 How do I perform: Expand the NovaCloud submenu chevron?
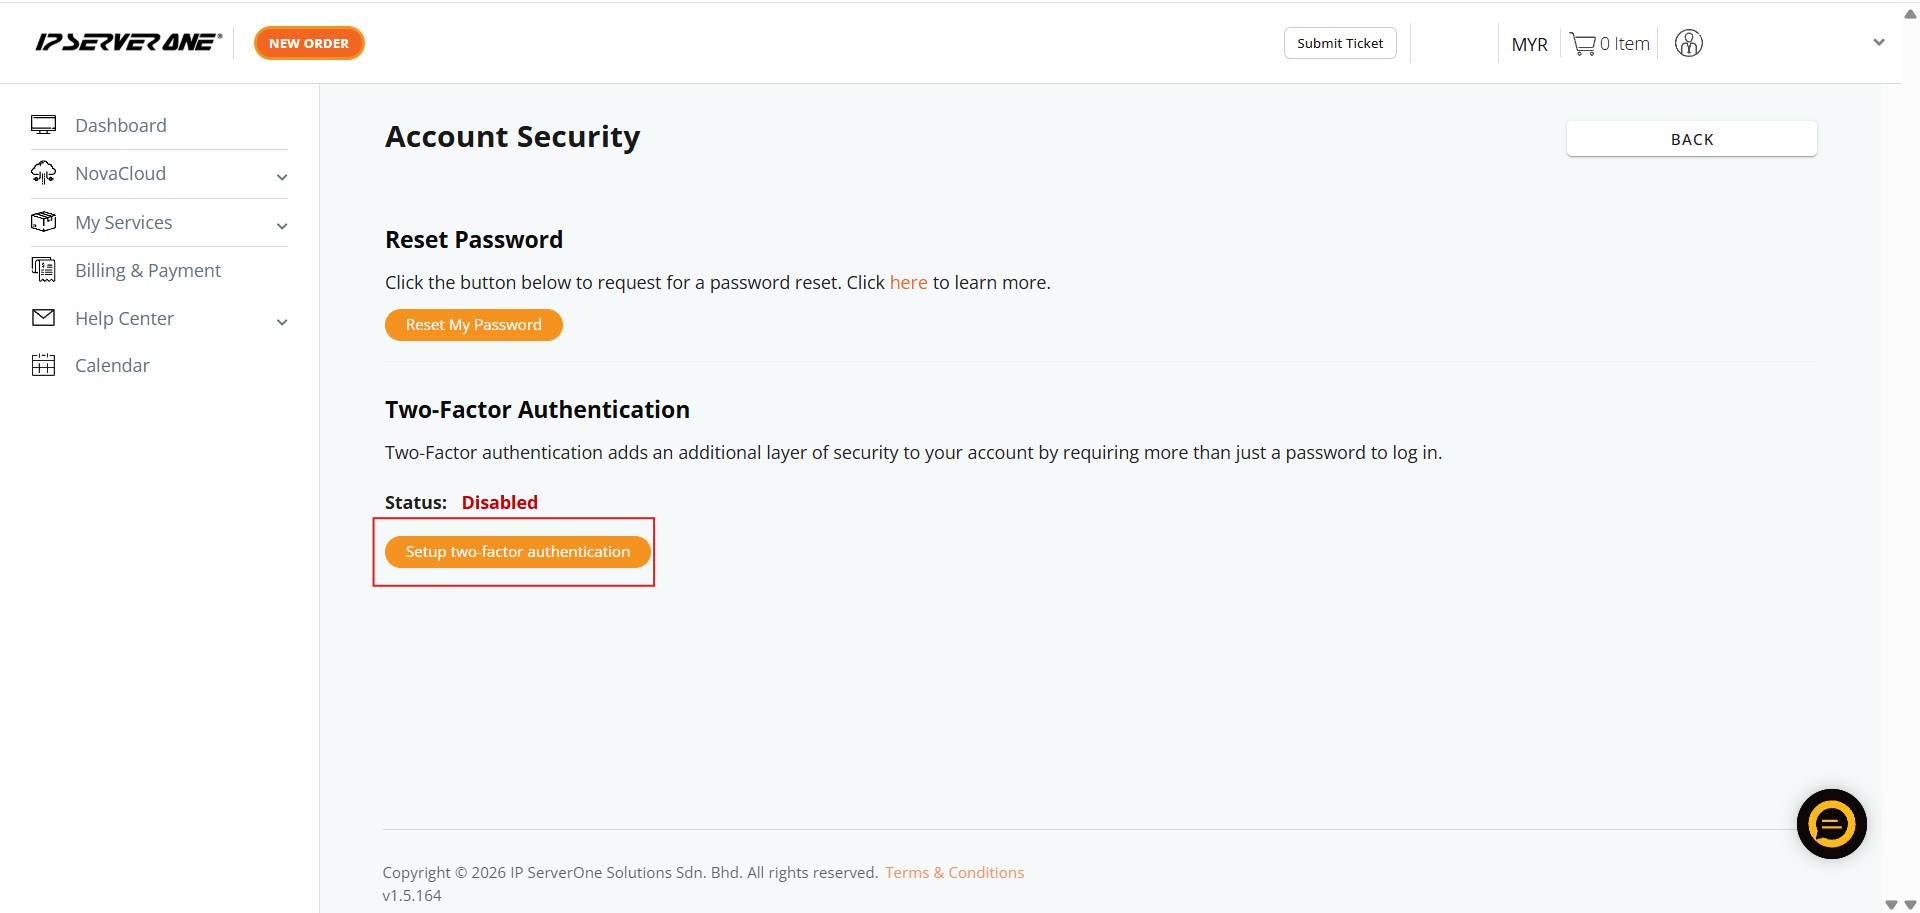point(282,177)
